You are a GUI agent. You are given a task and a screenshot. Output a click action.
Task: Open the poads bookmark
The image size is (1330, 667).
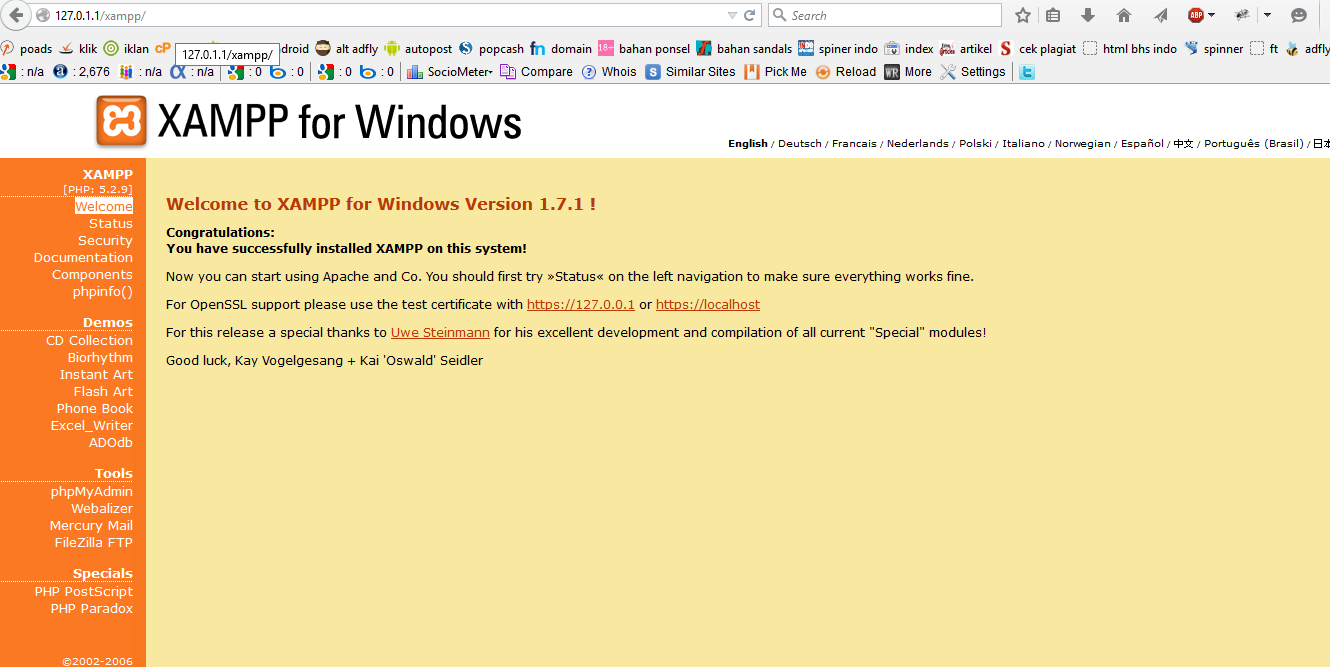26,48
